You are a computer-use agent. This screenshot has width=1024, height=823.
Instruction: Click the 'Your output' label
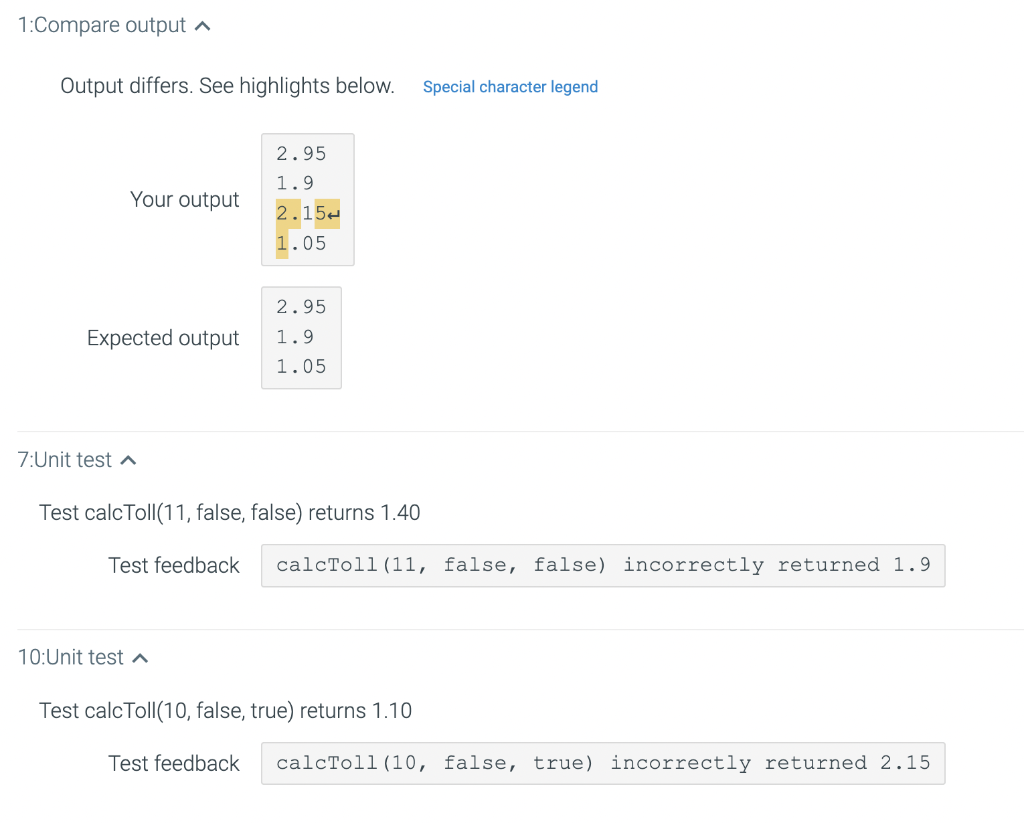(x=184, y=199)
